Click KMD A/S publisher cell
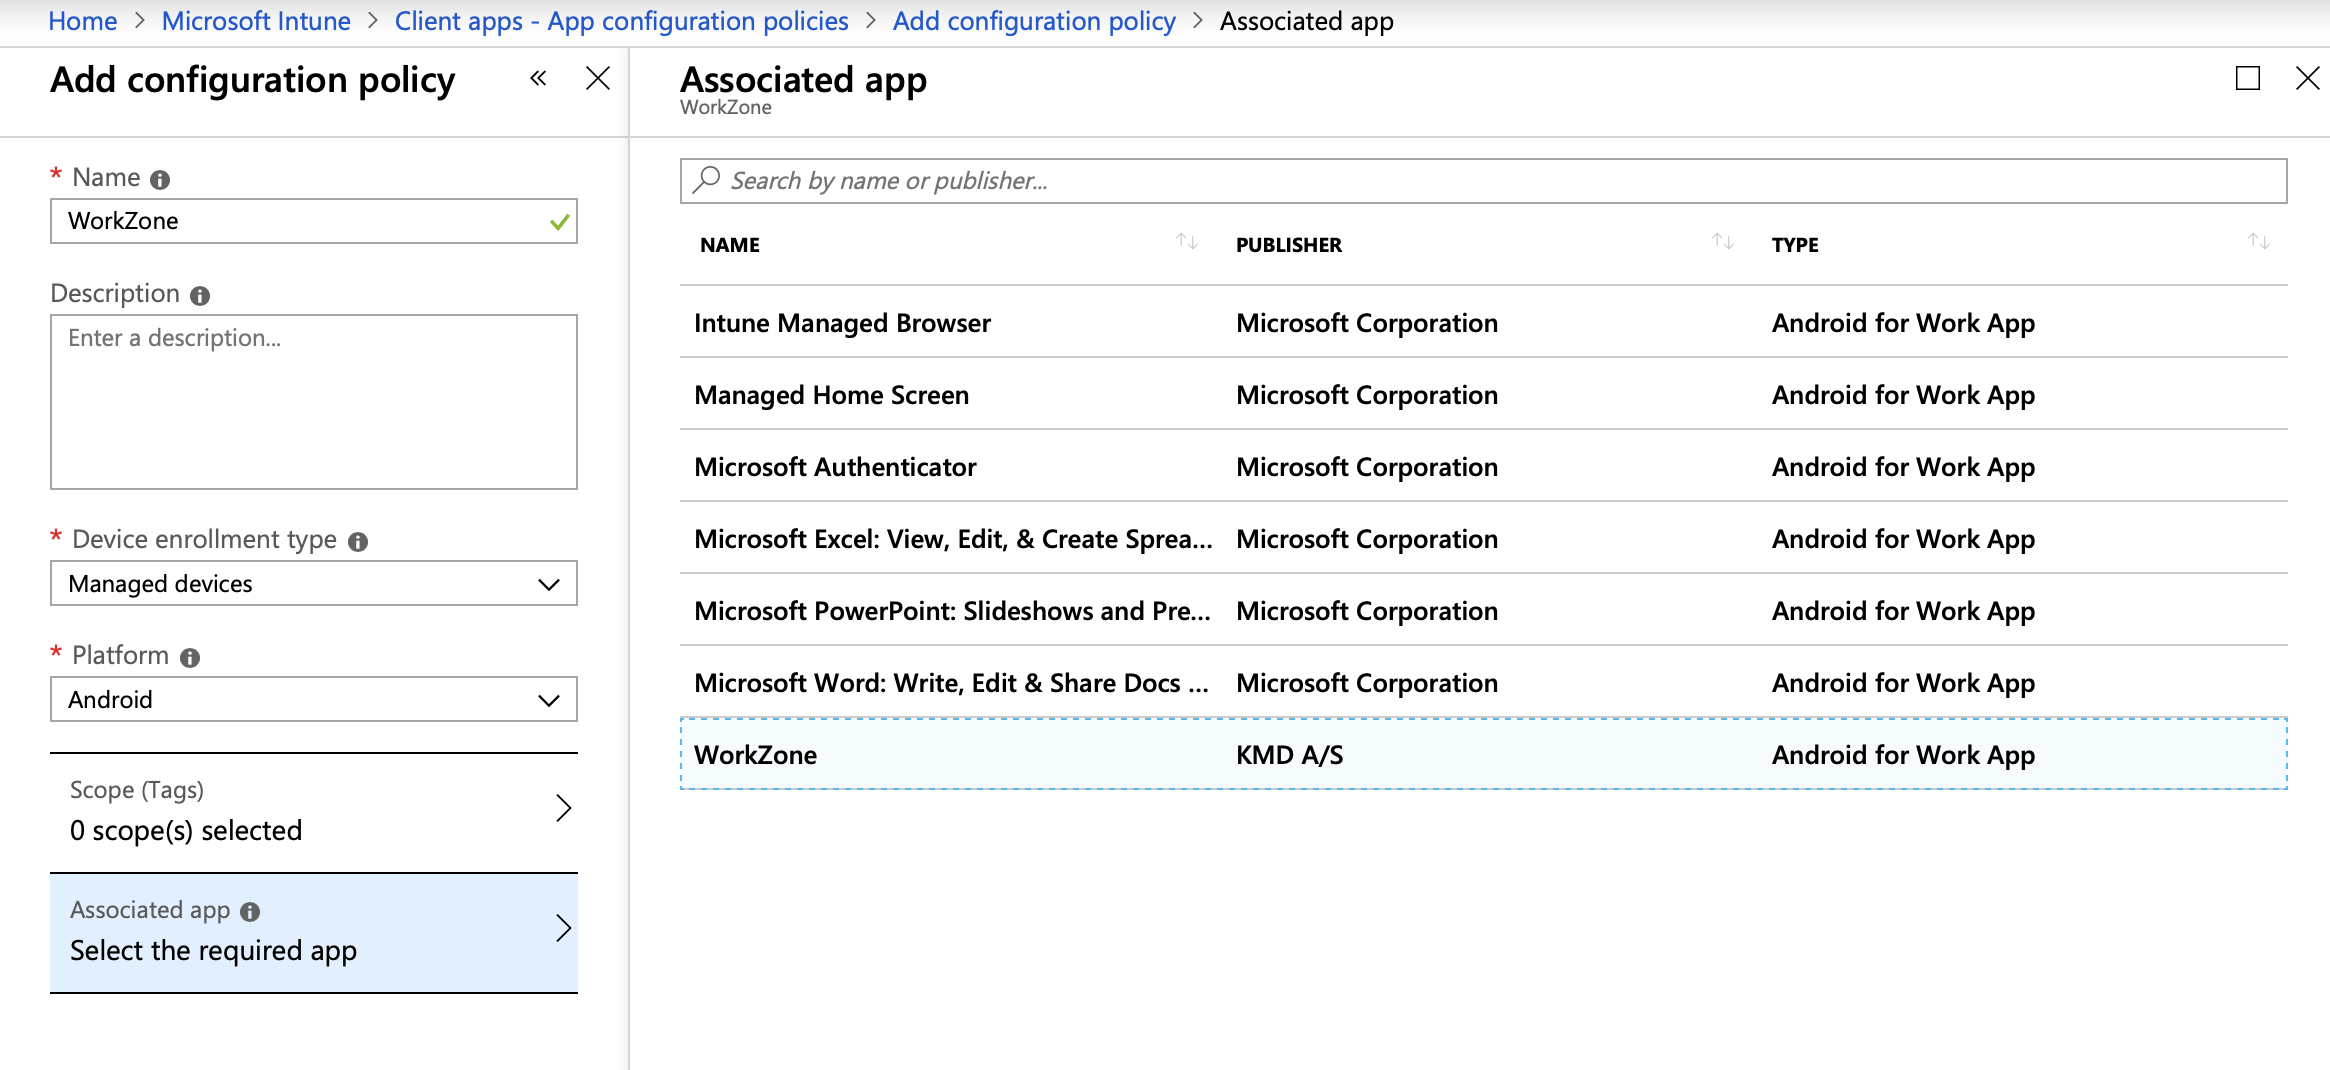The height and width of the screenshot is (1070, 2330). point(1290,755)
